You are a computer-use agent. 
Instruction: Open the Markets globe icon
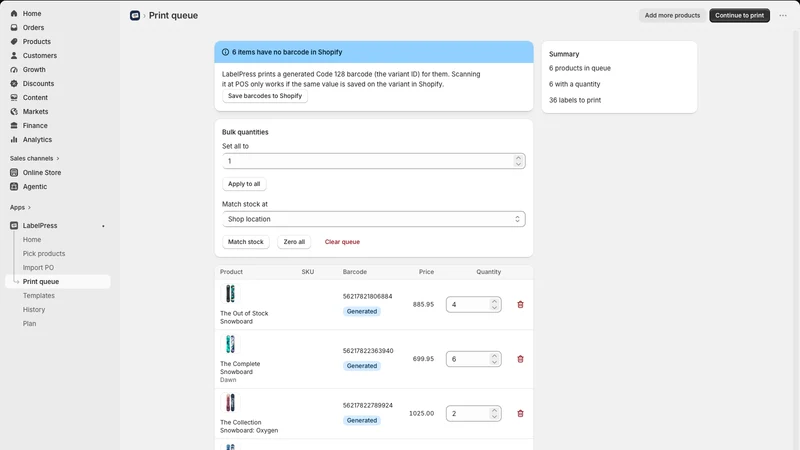click(14, 111)
